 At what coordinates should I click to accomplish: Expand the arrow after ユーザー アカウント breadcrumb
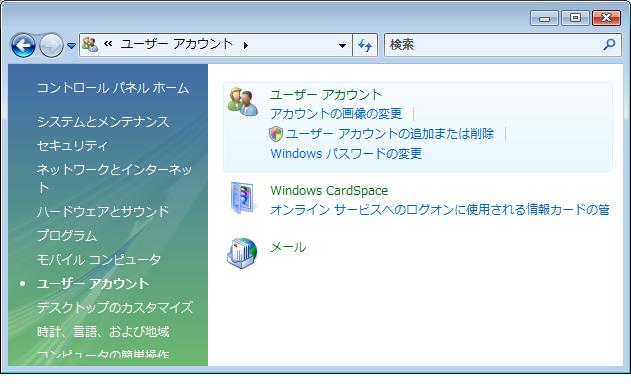click(x=245, y=45)
